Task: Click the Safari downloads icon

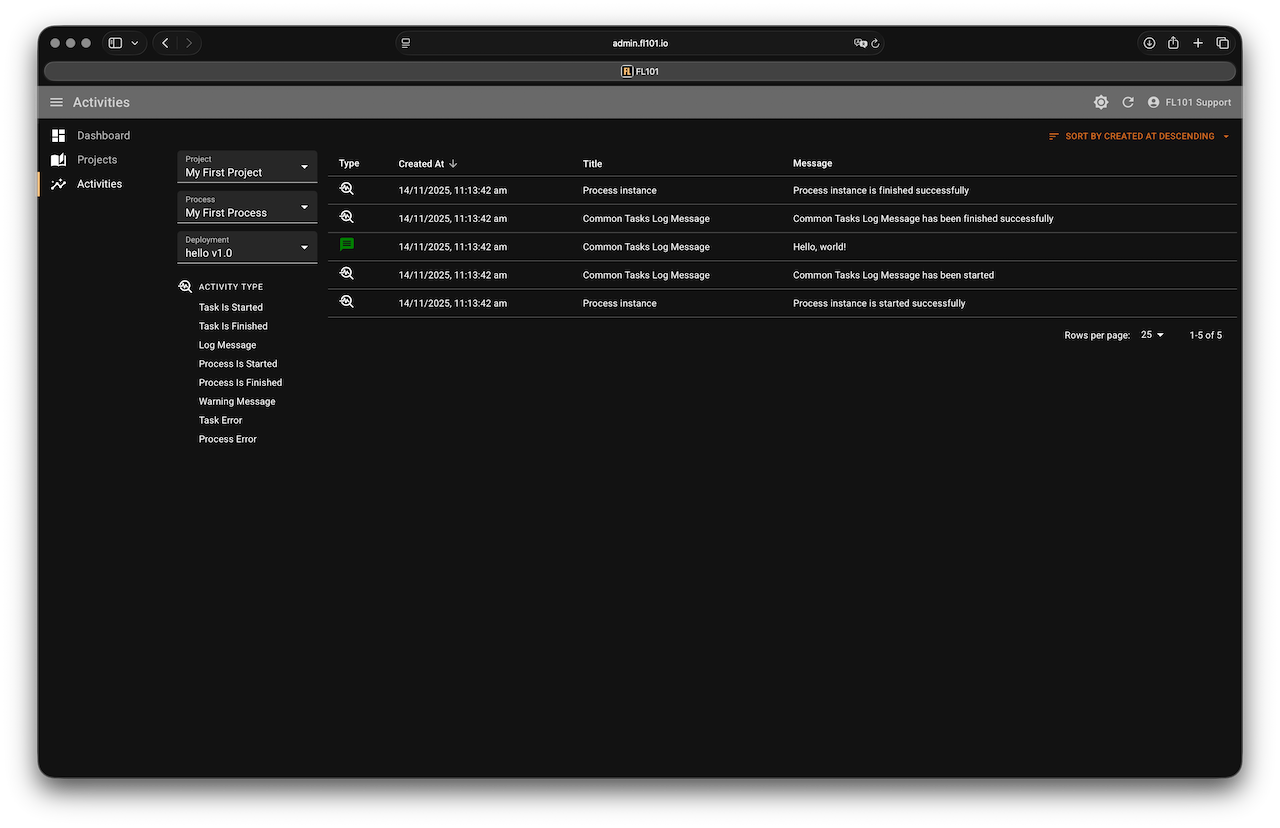Action: tap(1149, 43)
